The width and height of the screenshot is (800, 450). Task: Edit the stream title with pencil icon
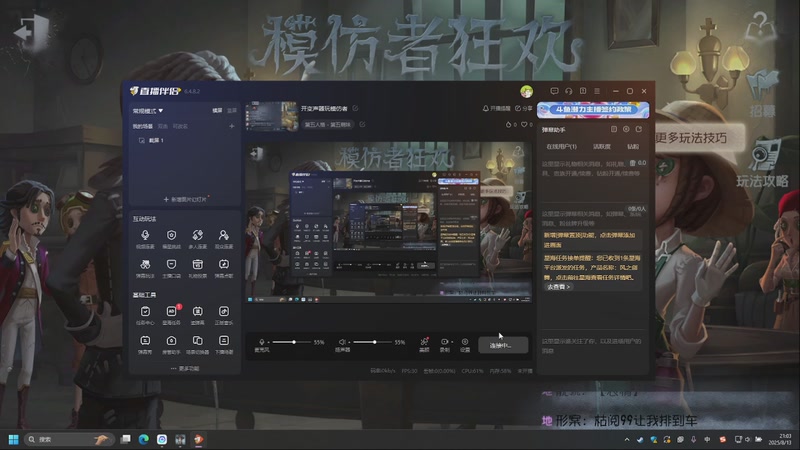(x=355, y=108)
